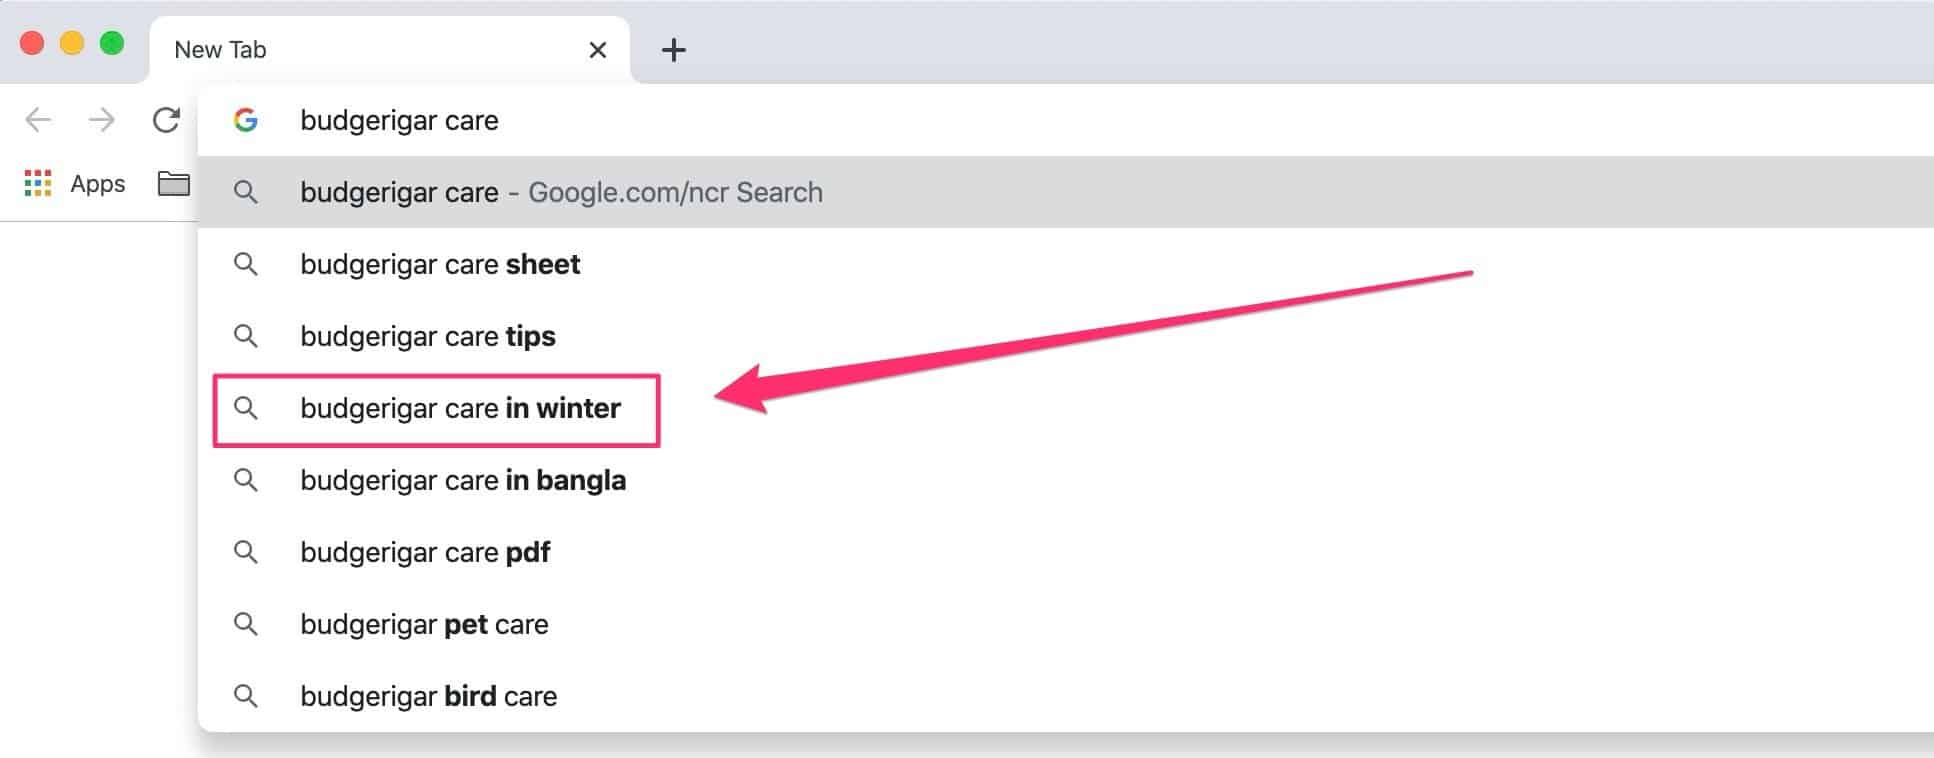Viewport: 1934px width, 758px height.
Task: Reload the page with the refresh icon
Action: 166,120
